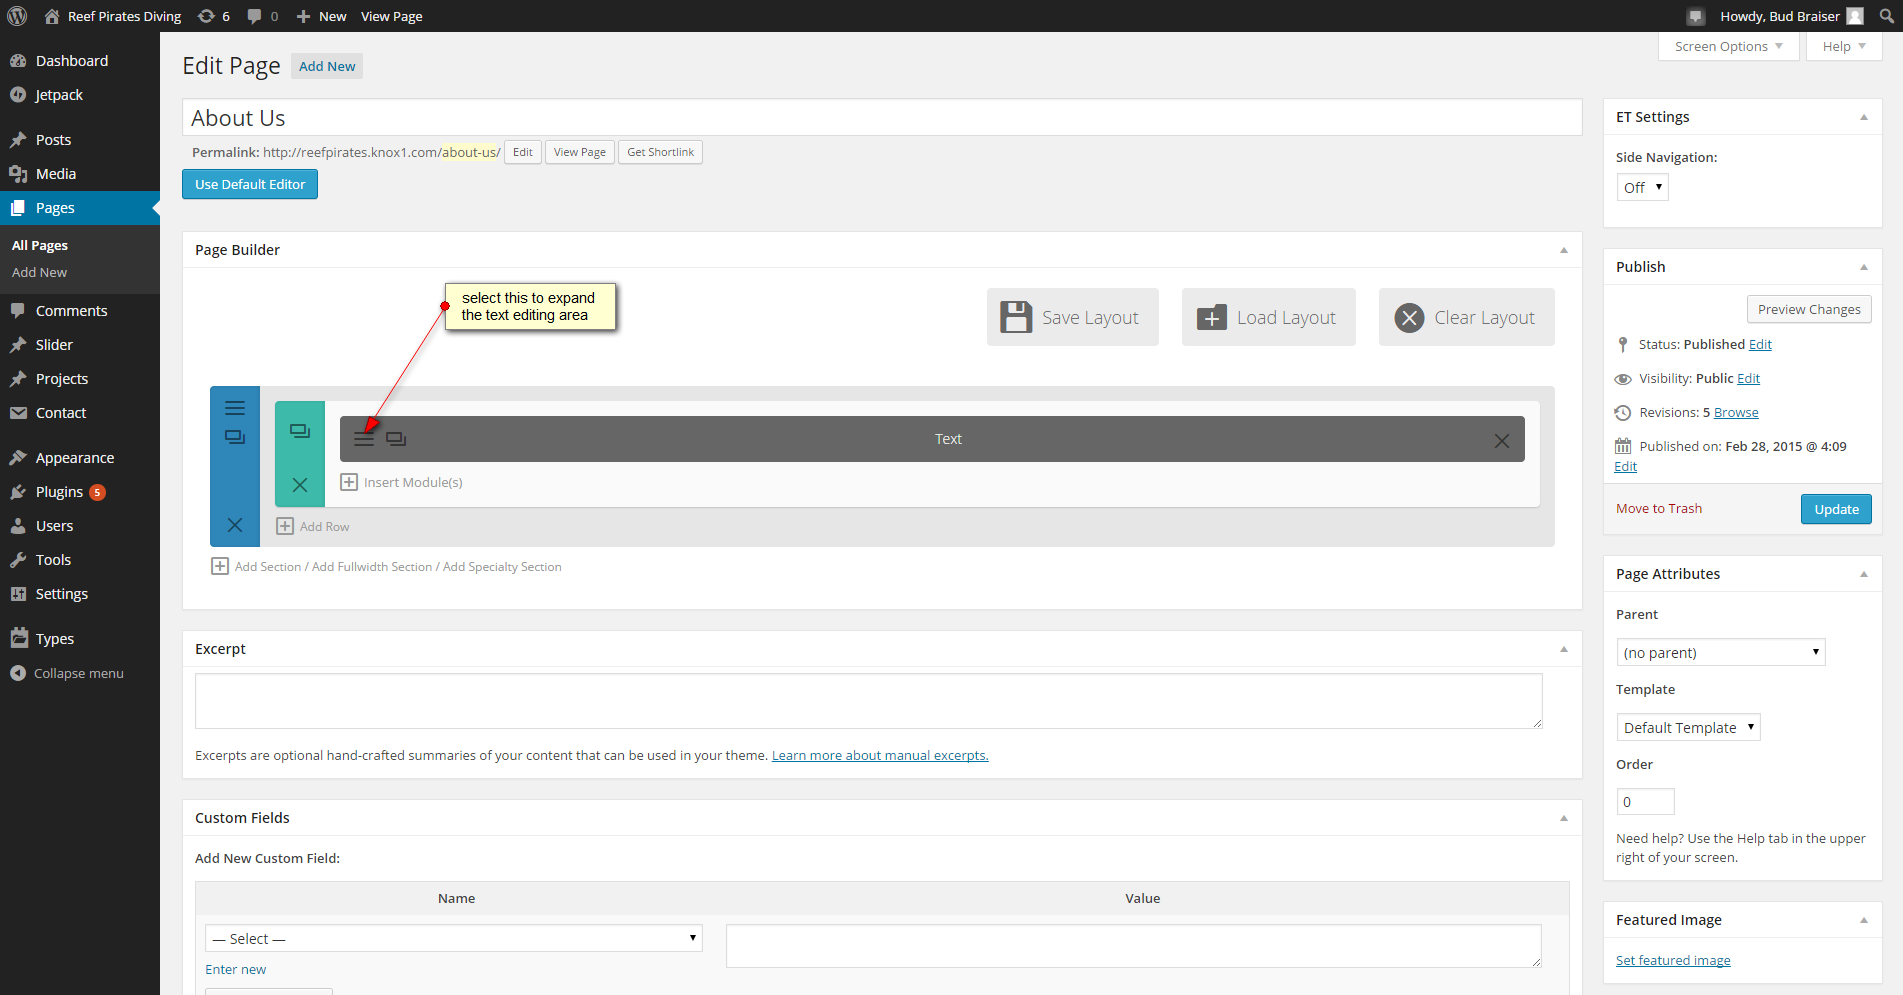
Task: Collapse the Custom Fields panel
Action: click(x=1564, y=818)
